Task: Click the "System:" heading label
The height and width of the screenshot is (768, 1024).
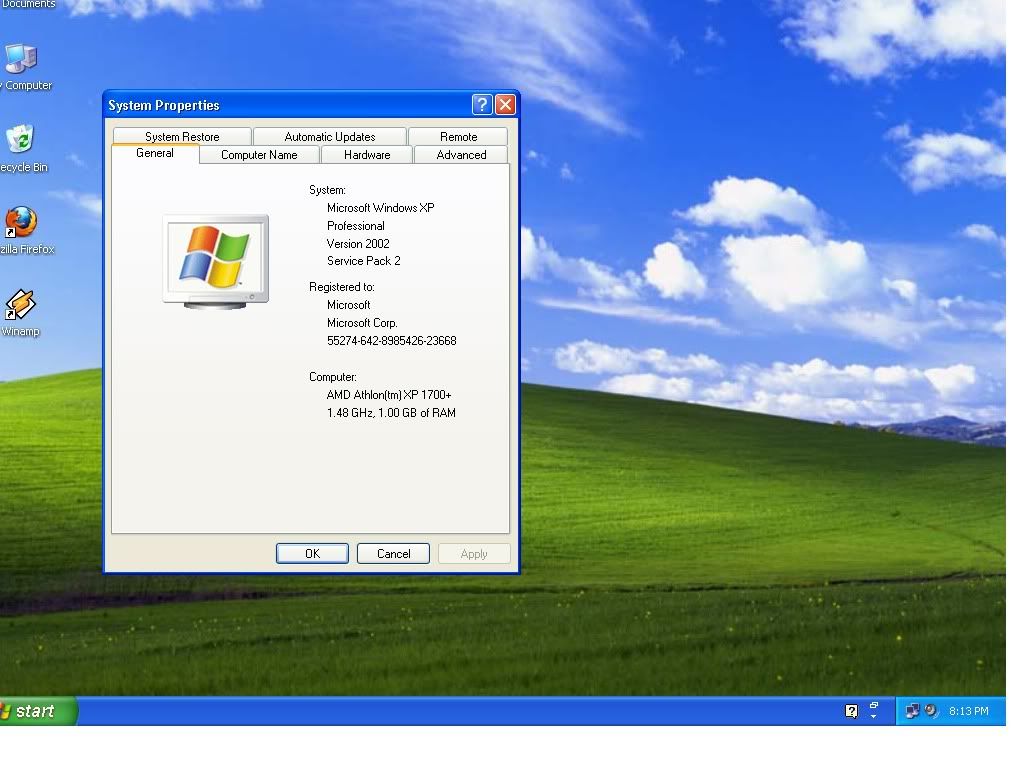Action: coord(327,190)
